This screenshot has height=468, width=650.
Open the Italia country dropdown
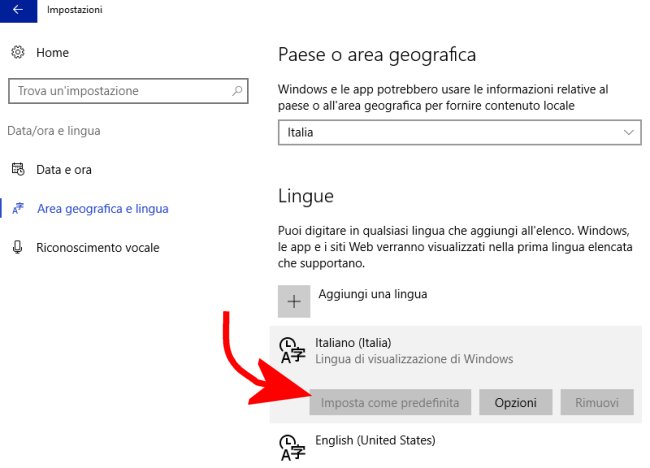tap(459, 133)
